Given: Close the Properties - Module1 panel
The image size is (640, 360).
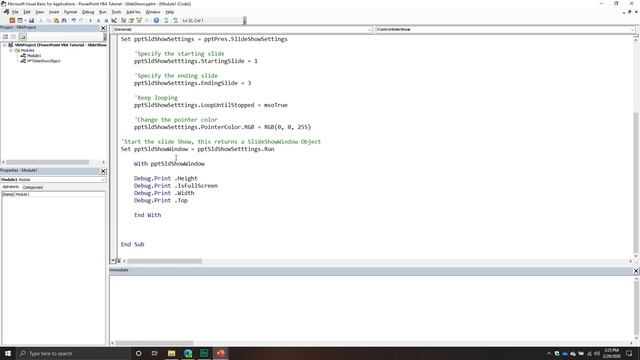Looking at the screenshot, I should coord(103,171).
